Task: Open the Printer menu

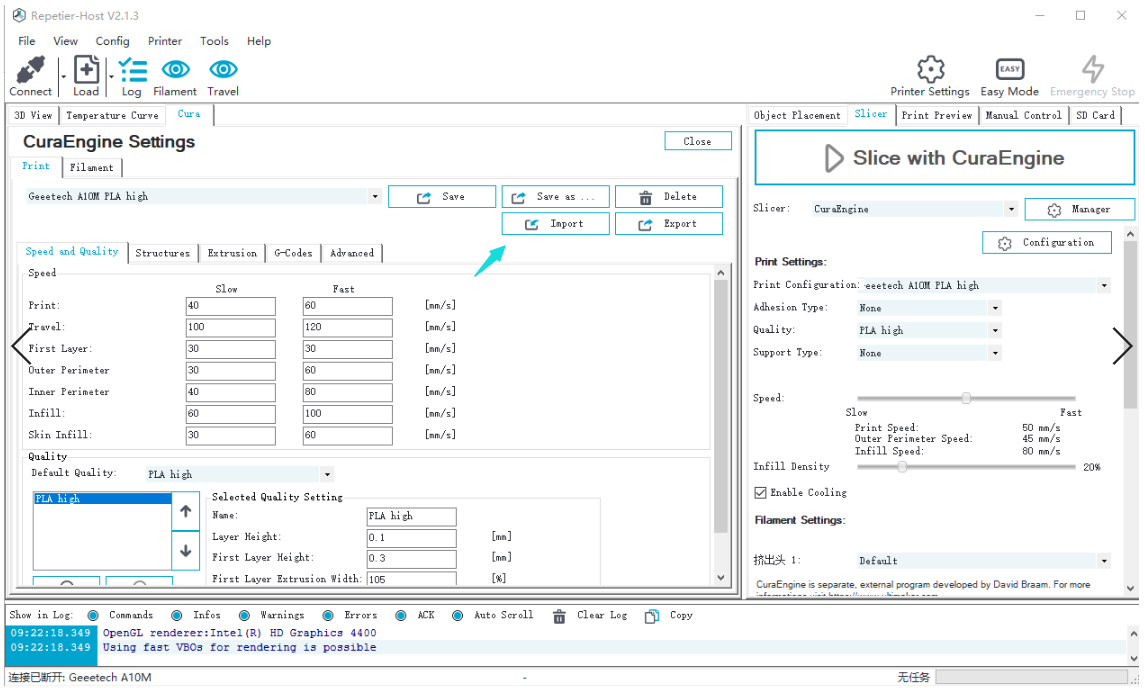Action: click(165, 41)
